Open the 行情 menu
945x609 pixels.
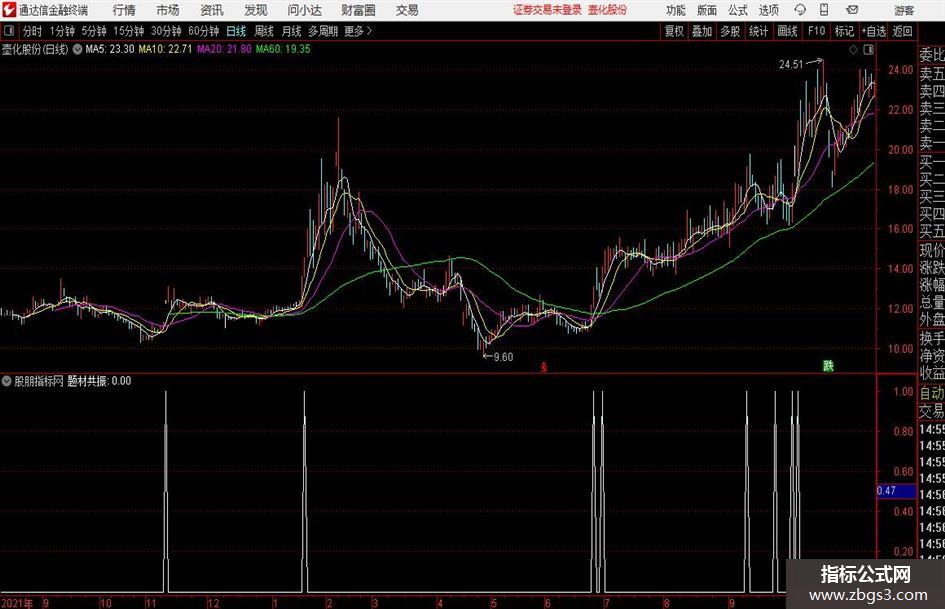[x=124, y=10]
